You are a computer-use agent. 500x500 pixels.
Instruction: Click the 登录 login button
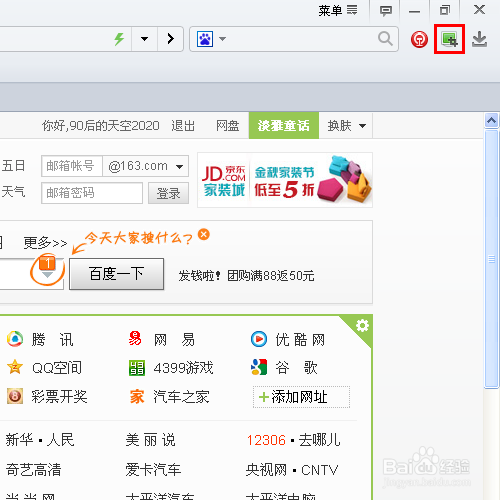(x=168, y=193)
